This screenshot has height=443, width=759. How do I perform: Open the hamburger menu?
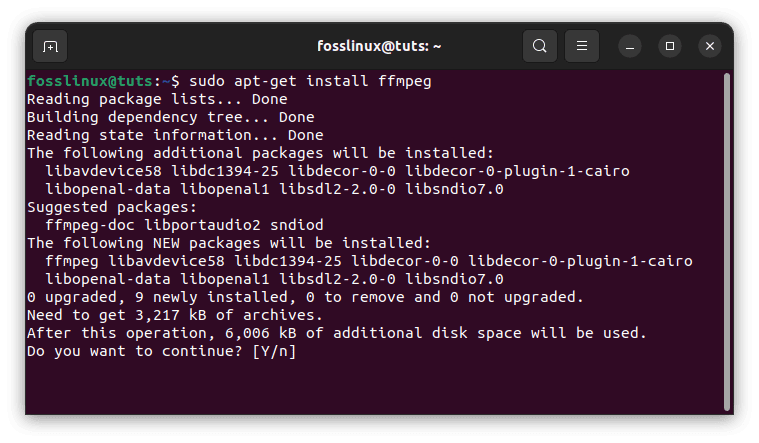pyautogui.click(x=582, y=46)
